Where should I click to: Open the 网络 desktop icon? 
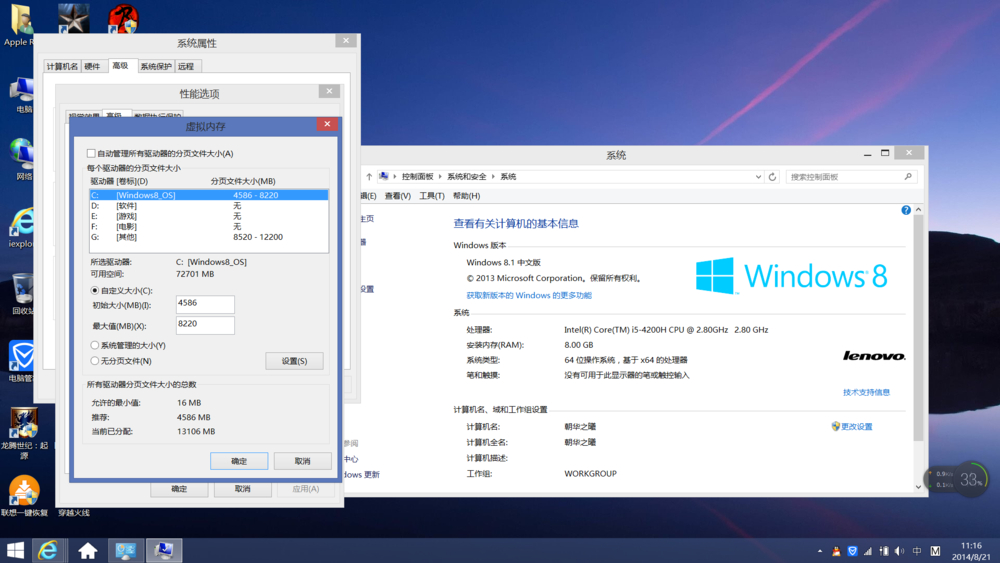22,159
